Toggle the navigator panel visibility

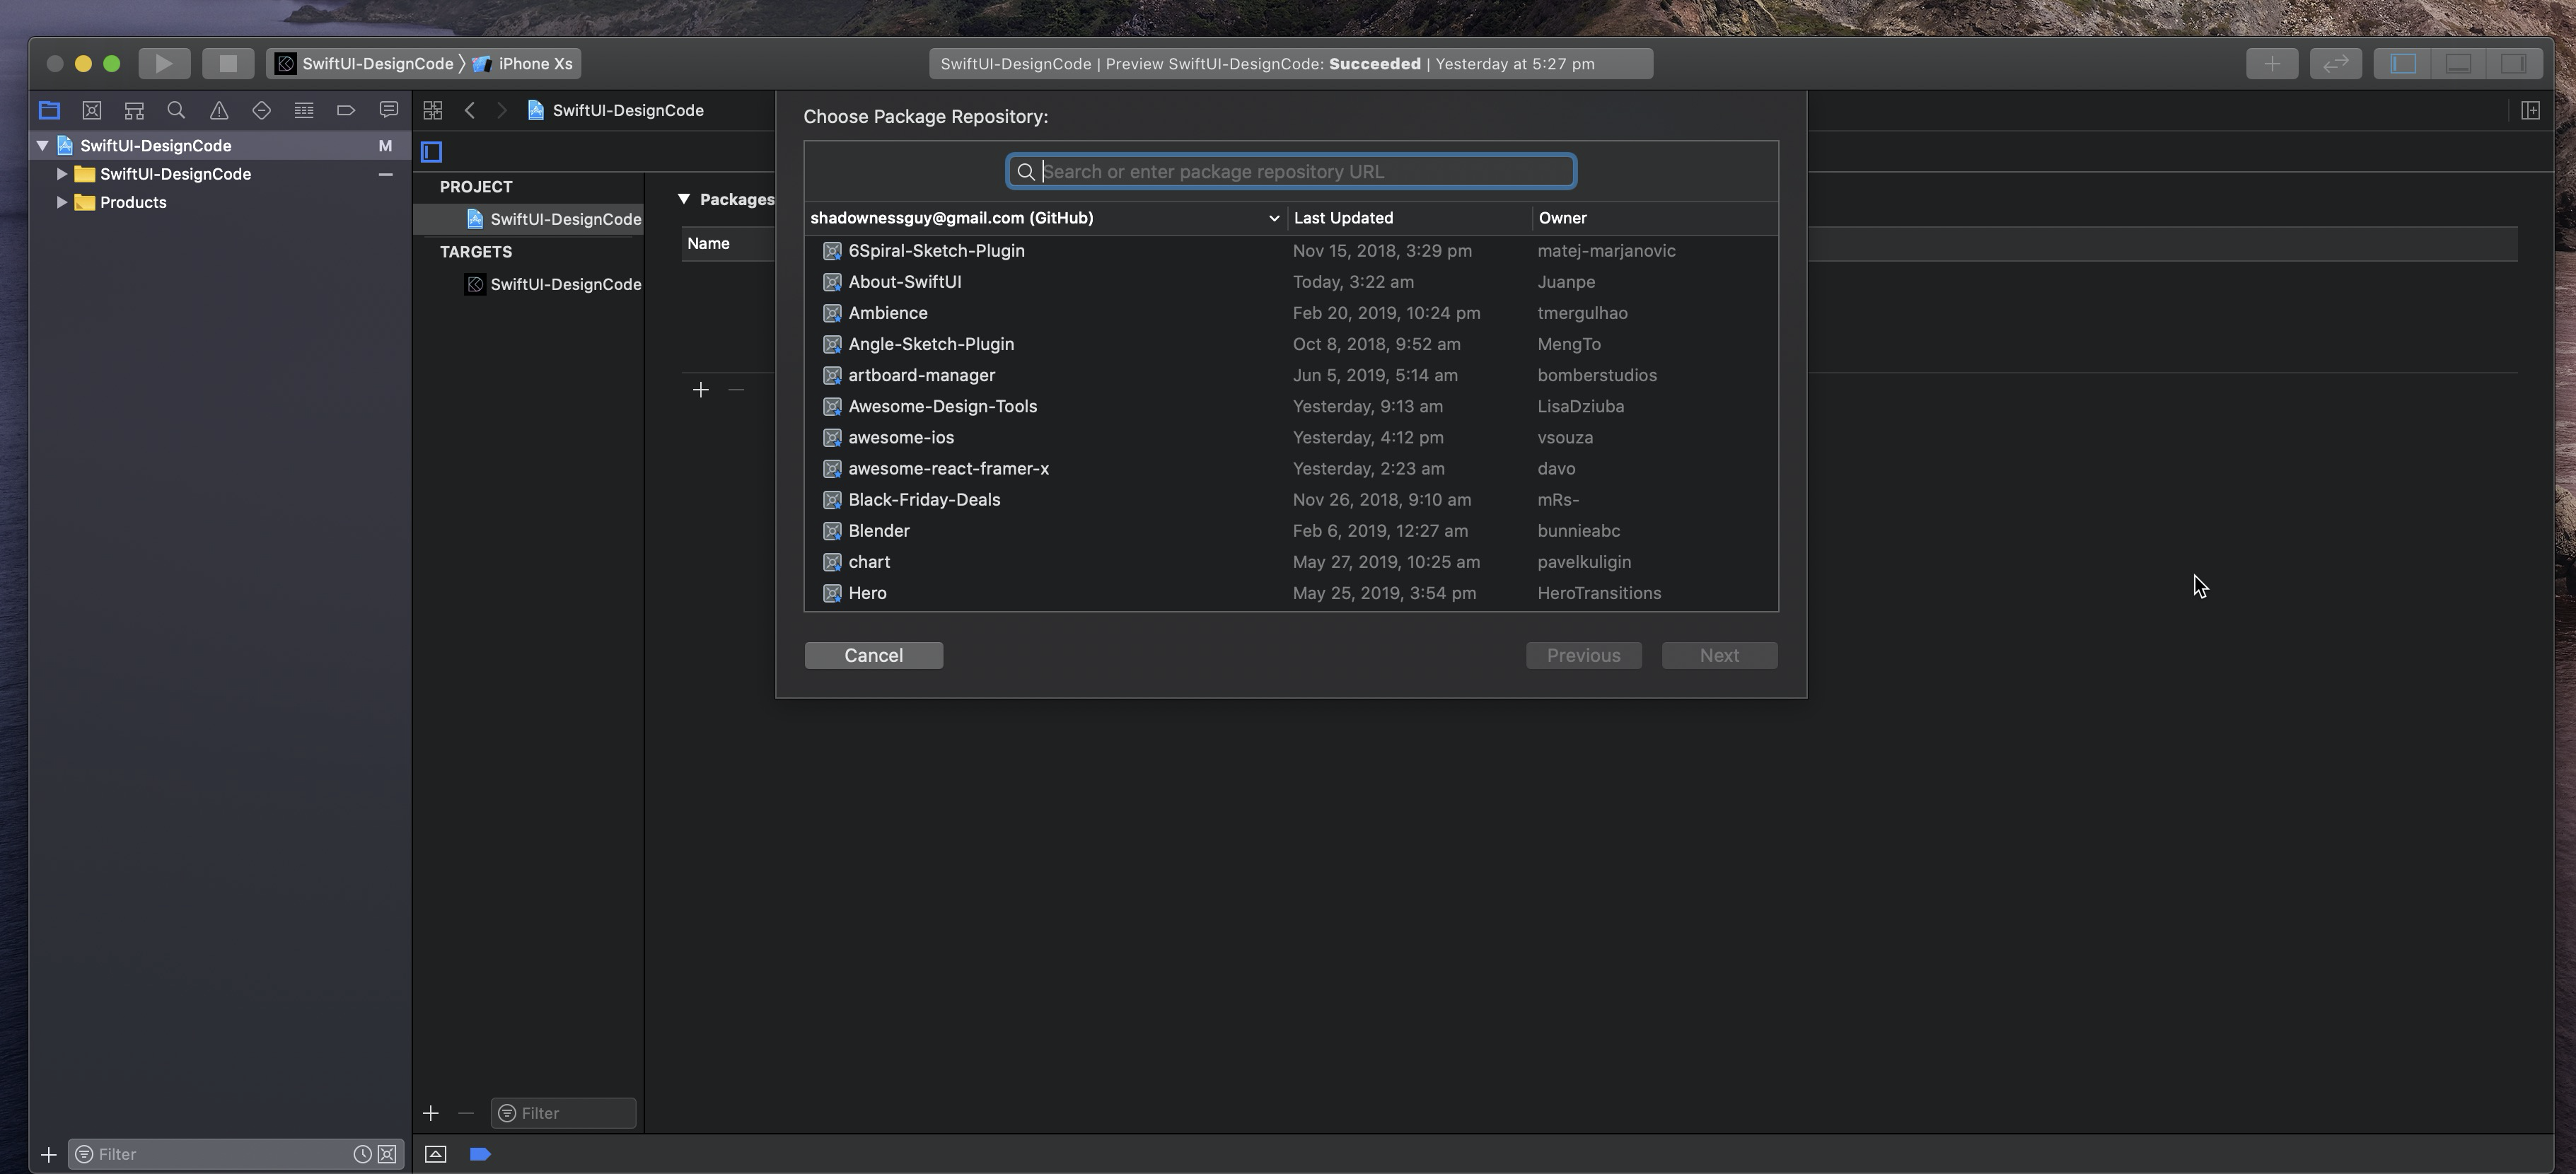tap(2403, 64)
